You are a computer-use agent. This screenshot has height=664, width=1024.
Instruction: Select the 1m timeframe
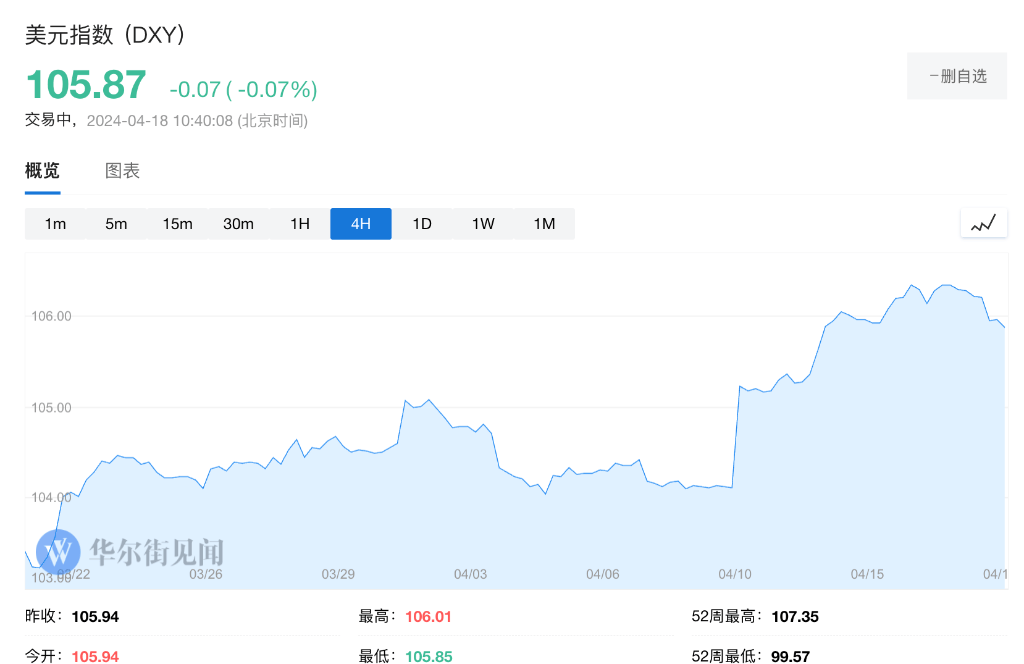(56, 224)
